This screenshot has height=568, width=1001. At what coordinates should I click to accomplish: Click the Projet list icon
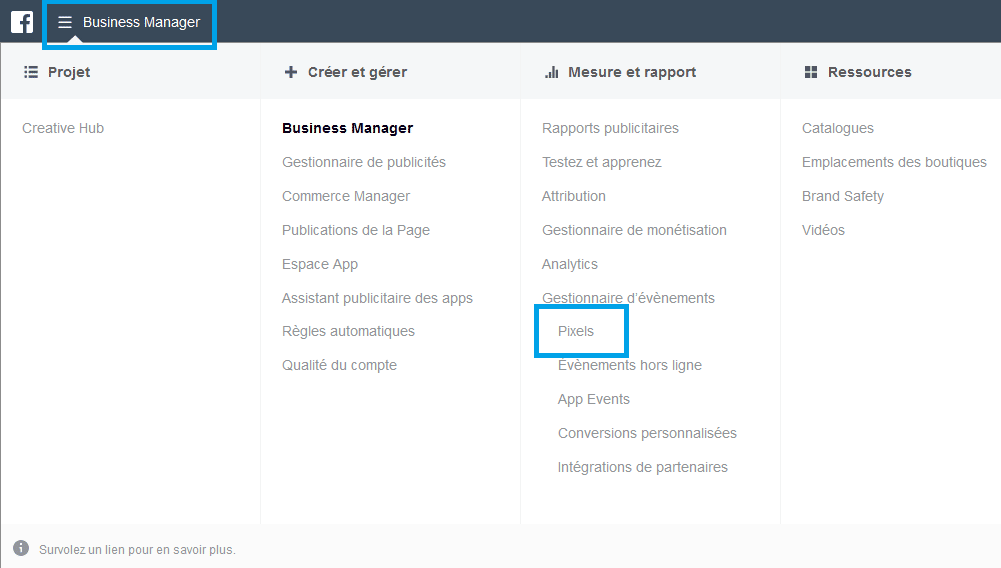(31, 72)
